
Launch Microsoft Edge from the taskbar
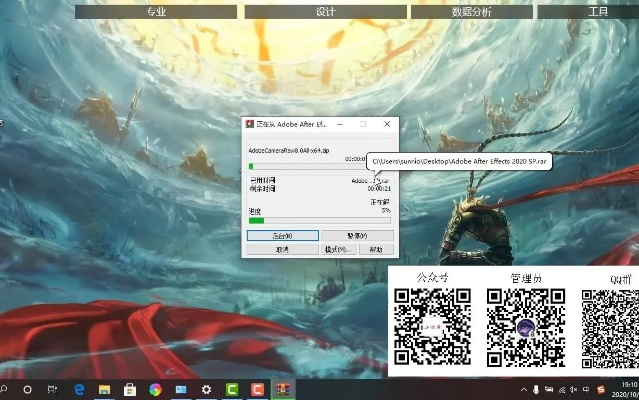[x=79, y=390]
